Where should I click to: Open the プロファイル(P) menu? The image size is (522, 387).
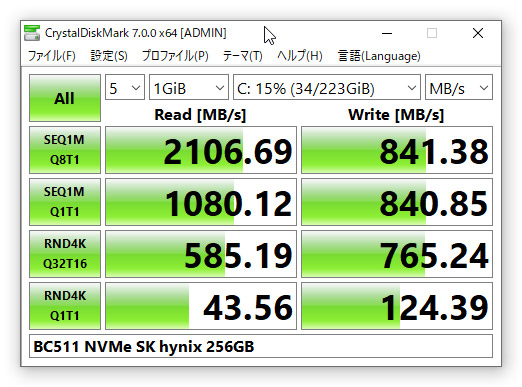pyautogui.click(x=175, y=56)
